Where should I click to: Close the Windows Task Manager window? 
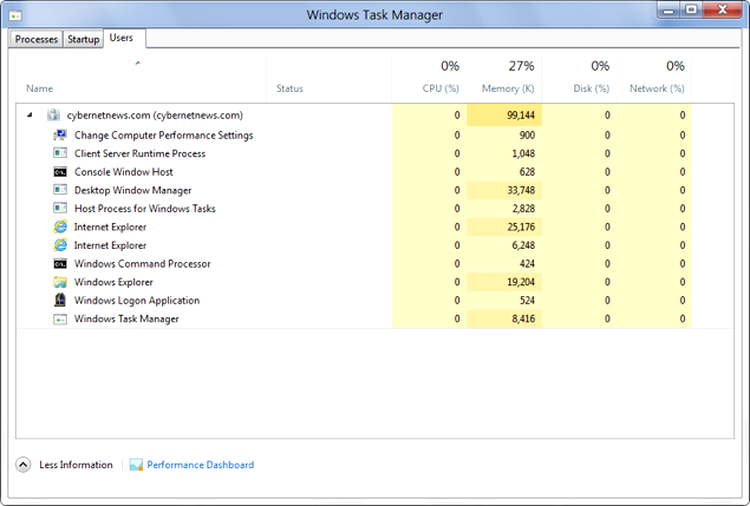(x=723, y=10)
